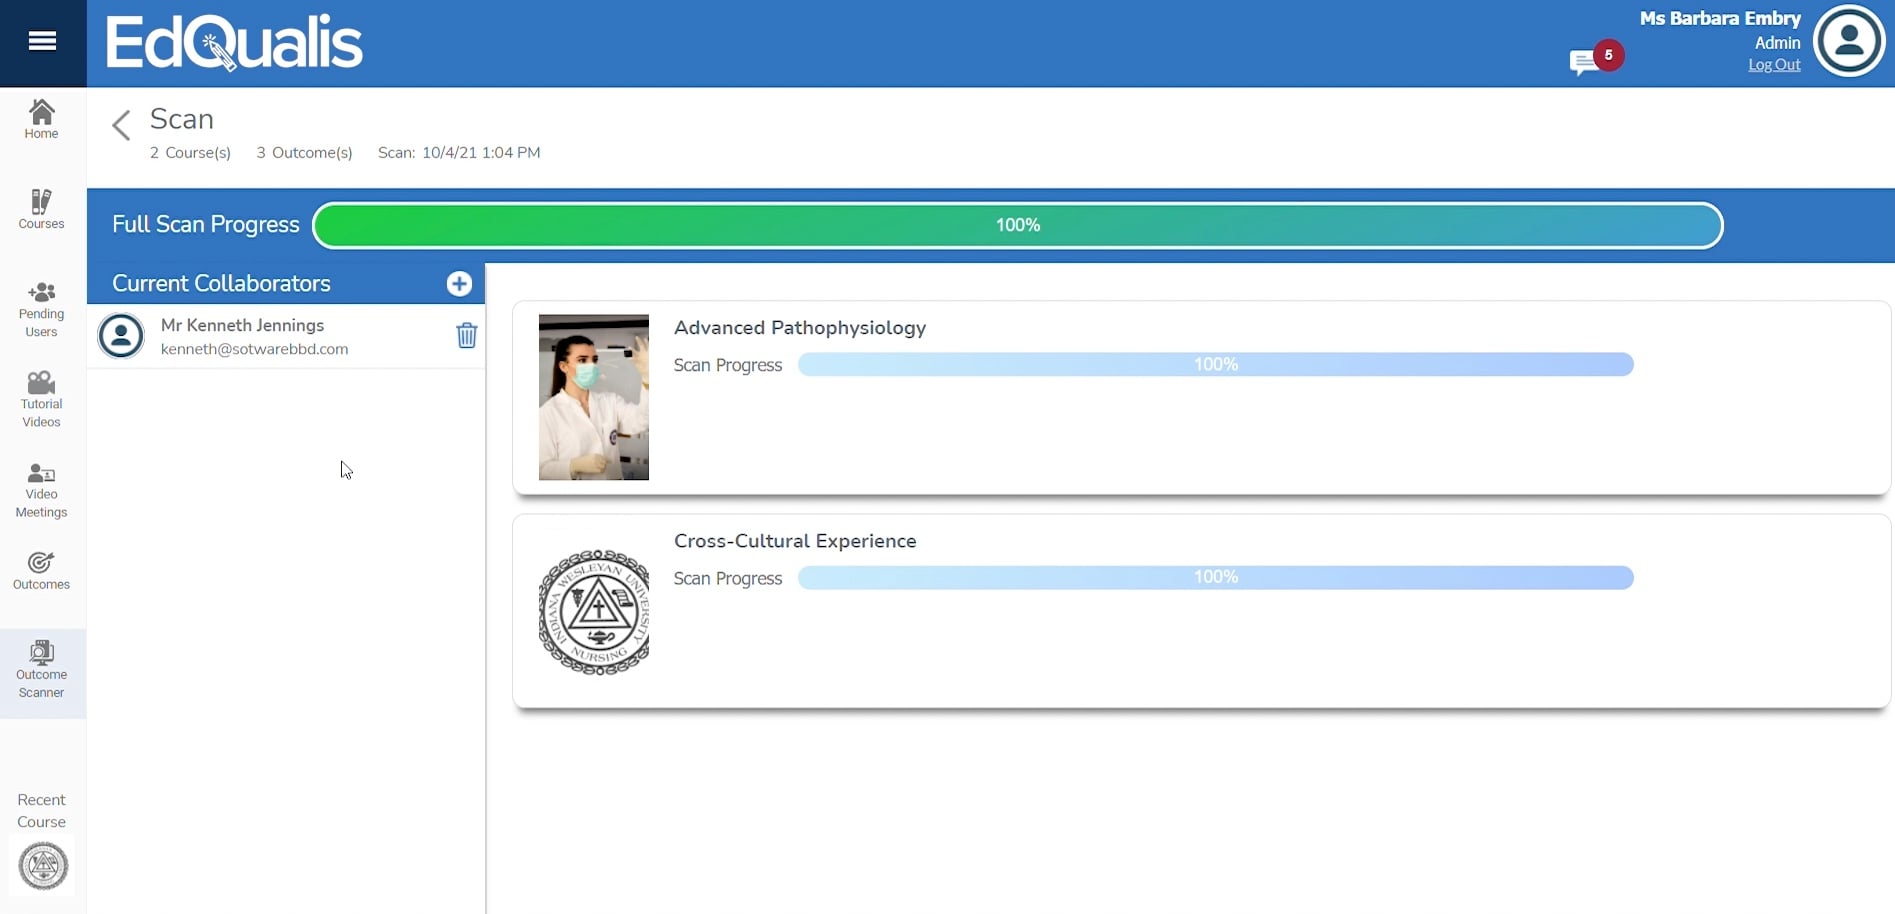Image resolution: width=1895 pixels, height=914 pixels.
Task: Click Advanced Pathophysiology scan progress bar
Action: click(x=1216, y=364)
